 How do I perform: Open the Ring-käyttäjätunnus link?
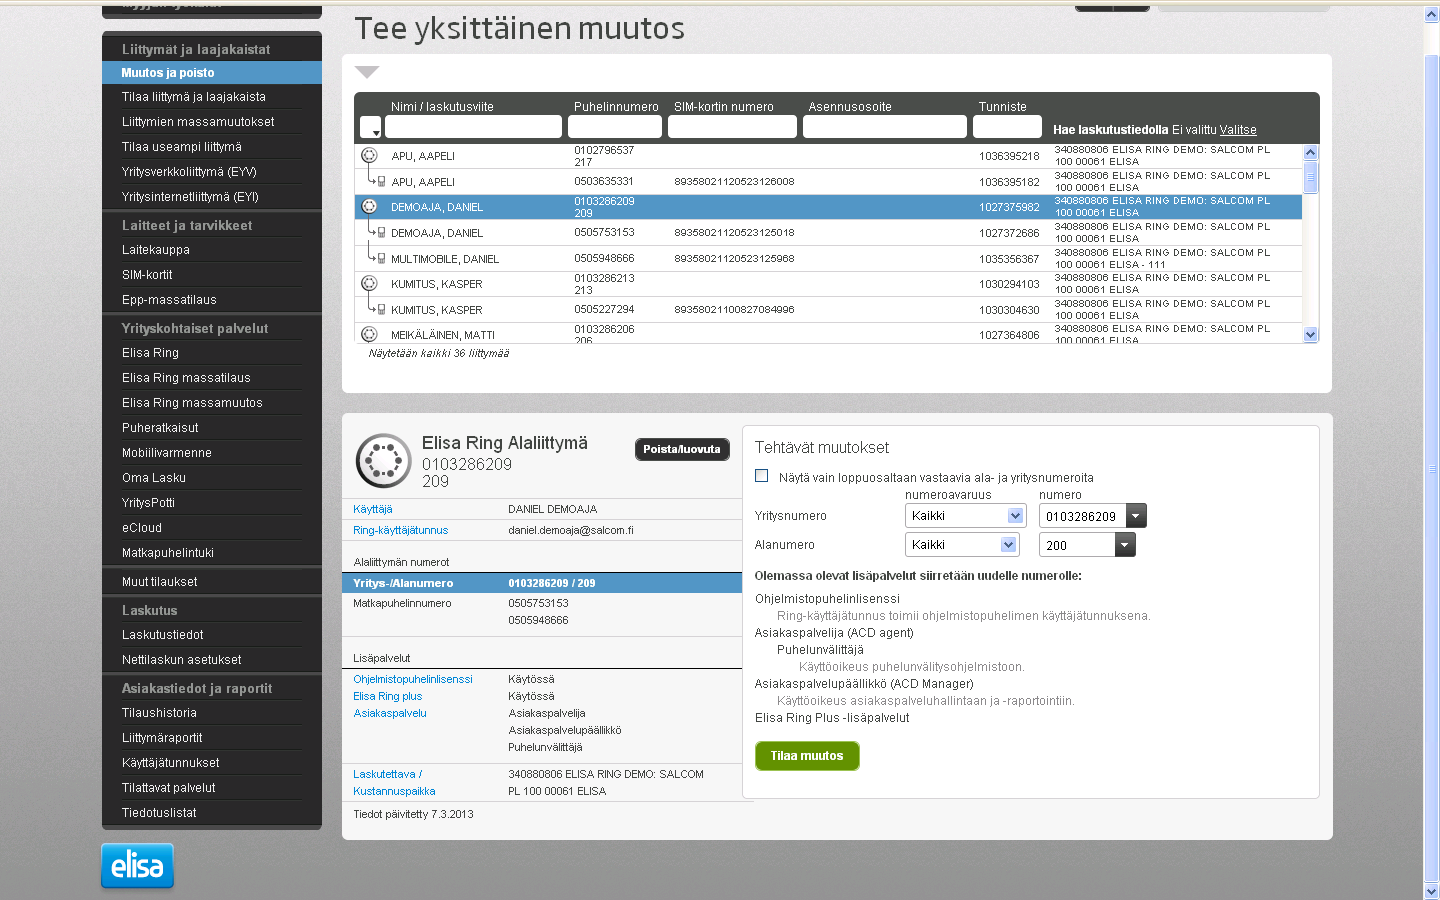(x=401, y=530)
